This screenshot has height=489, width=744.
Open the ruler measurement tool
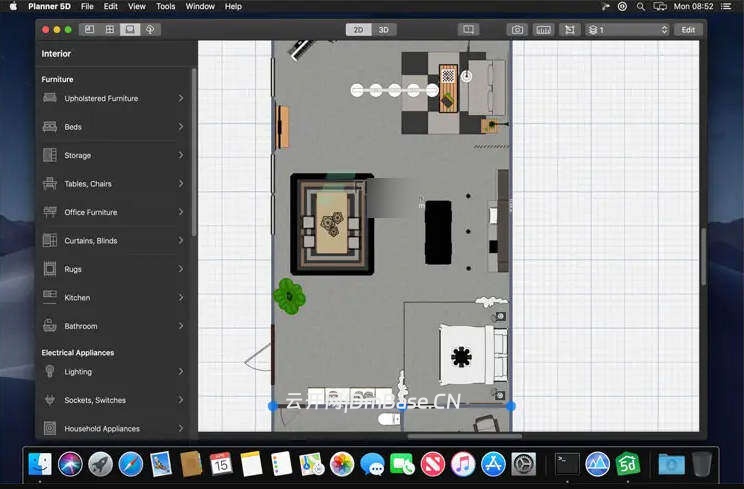click(543, 30)
